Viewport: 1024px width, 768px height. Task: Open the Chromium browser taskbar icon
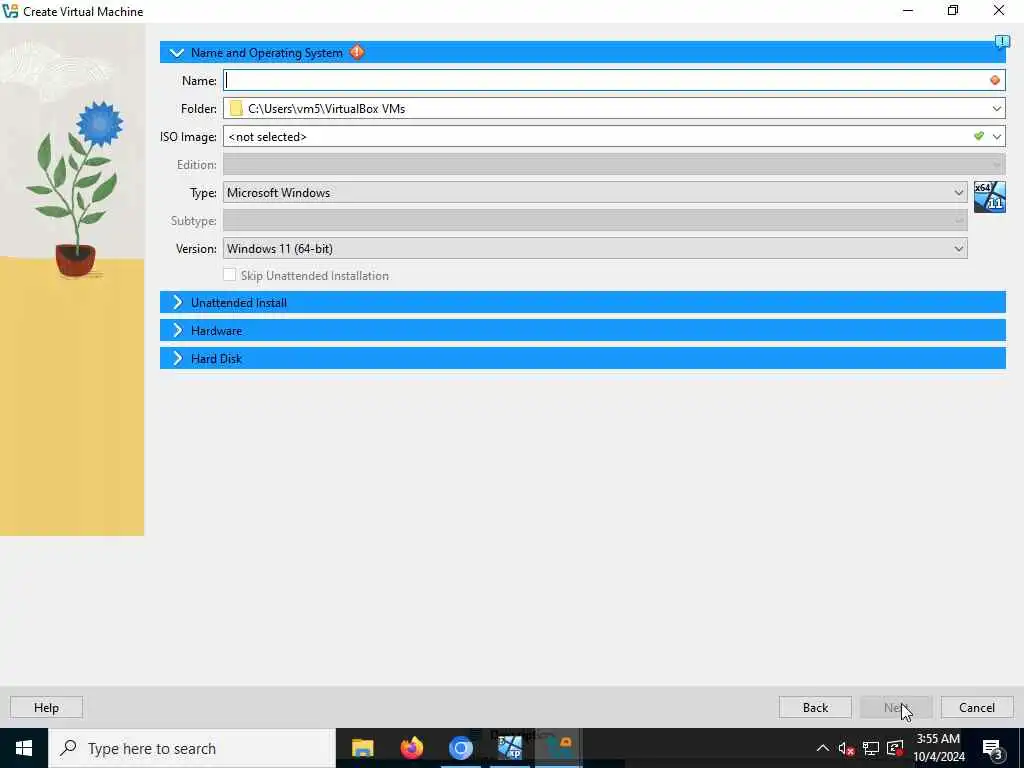tap(460, 748)
